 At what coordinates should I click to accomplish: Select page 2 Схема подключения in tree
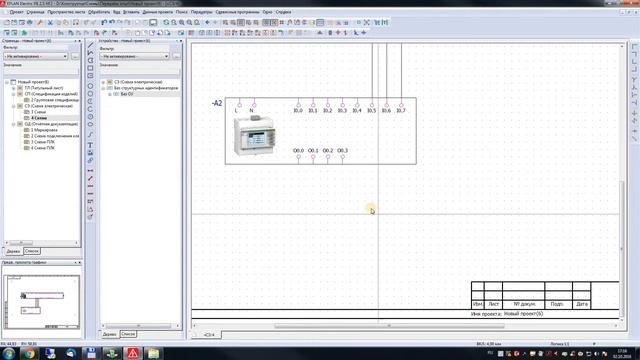coord(55,136)
